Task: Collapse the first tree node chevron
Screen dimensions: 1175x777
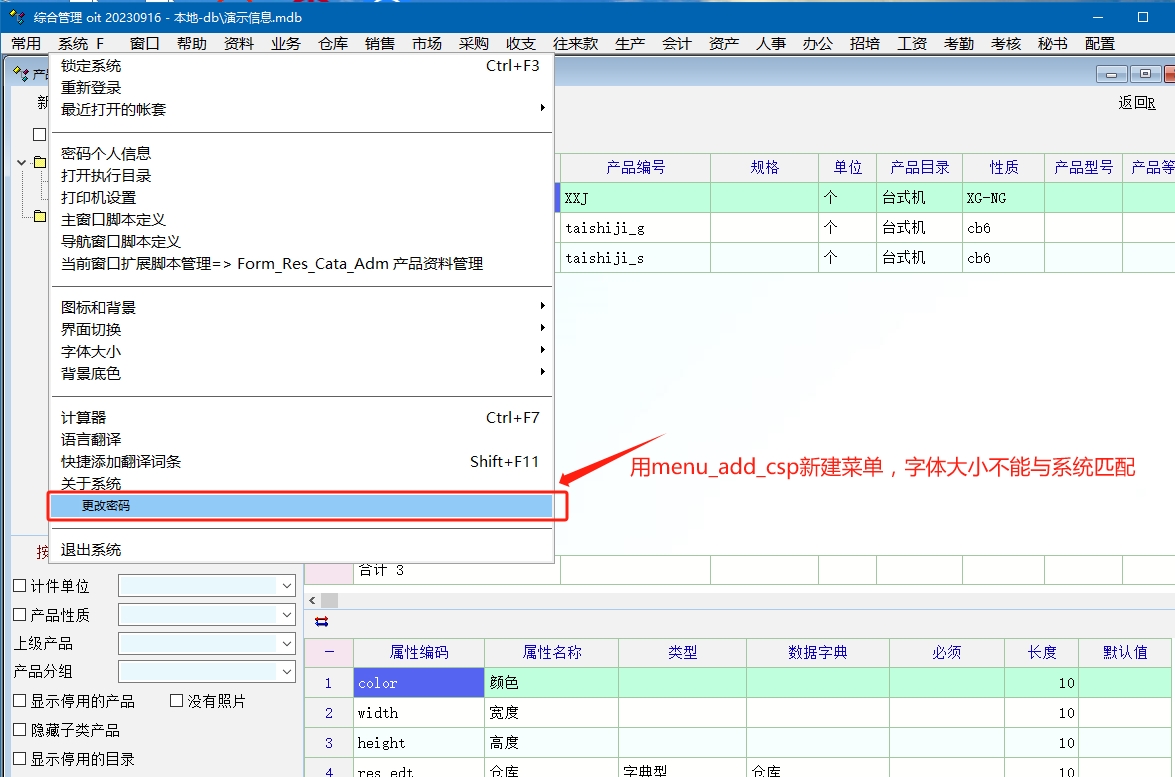Action: pyautogui.click(x=22, y=162)
